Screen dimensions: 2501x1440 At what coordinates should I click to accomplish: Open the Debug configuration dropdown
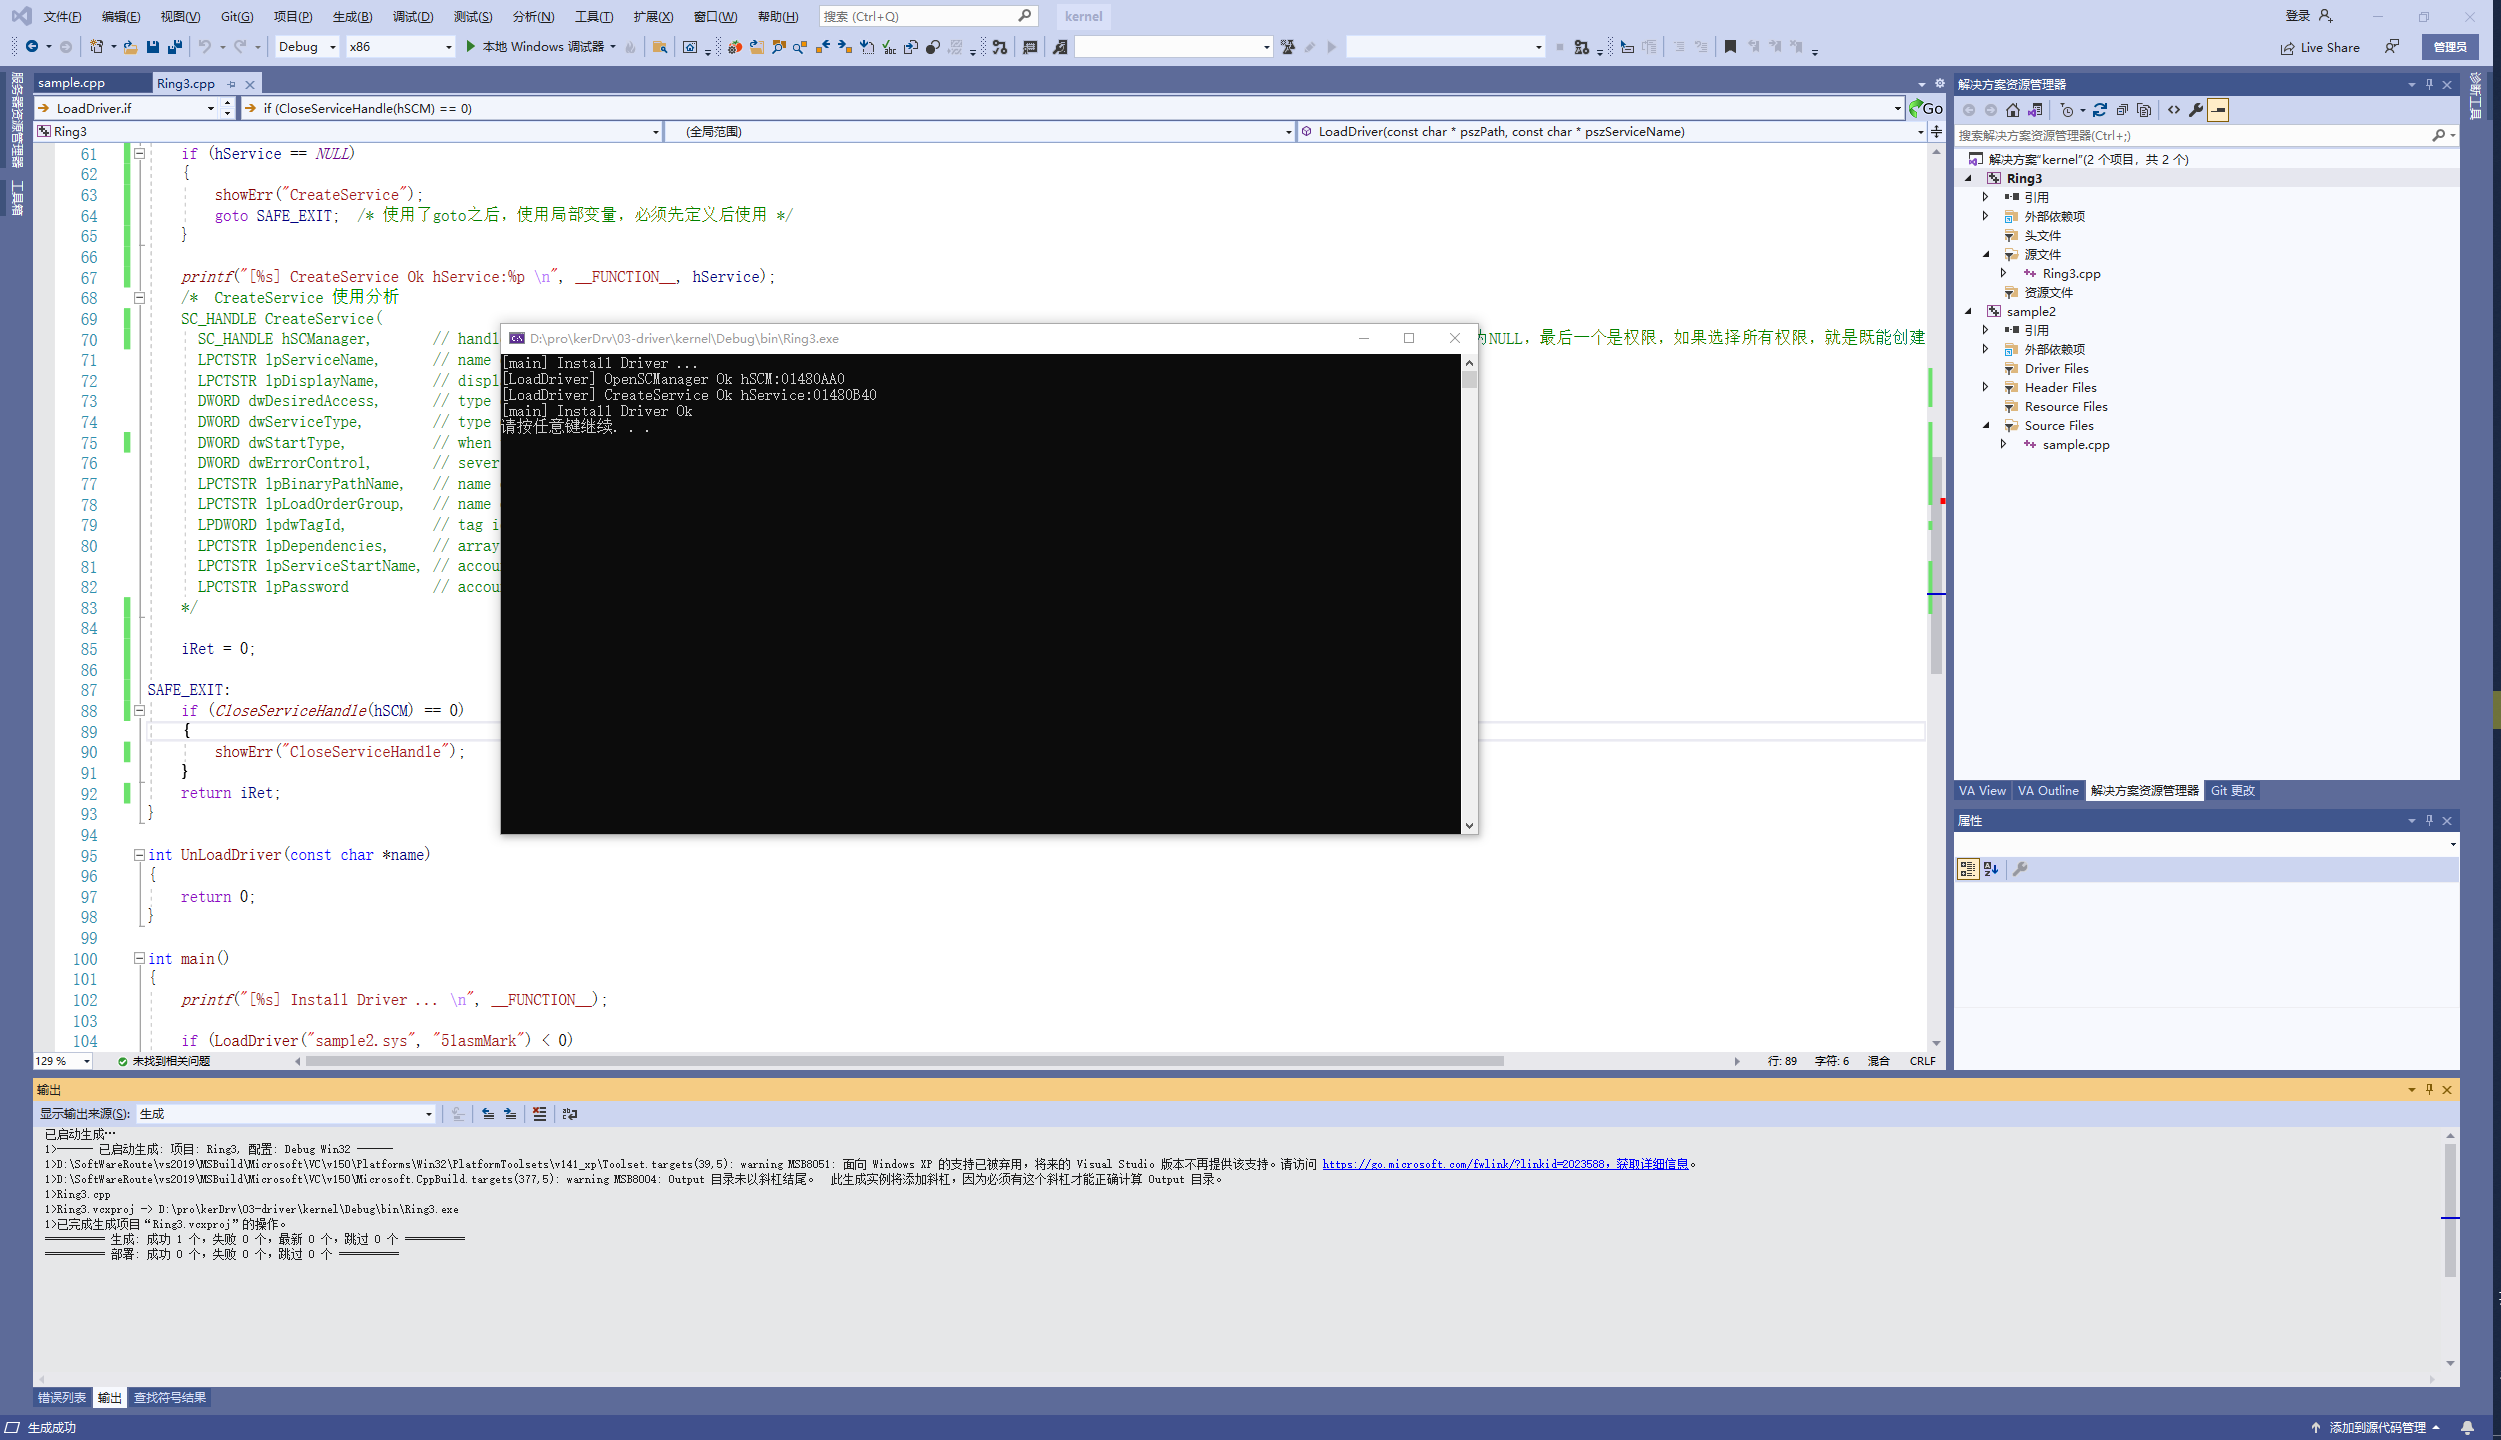tap(306, 47)
